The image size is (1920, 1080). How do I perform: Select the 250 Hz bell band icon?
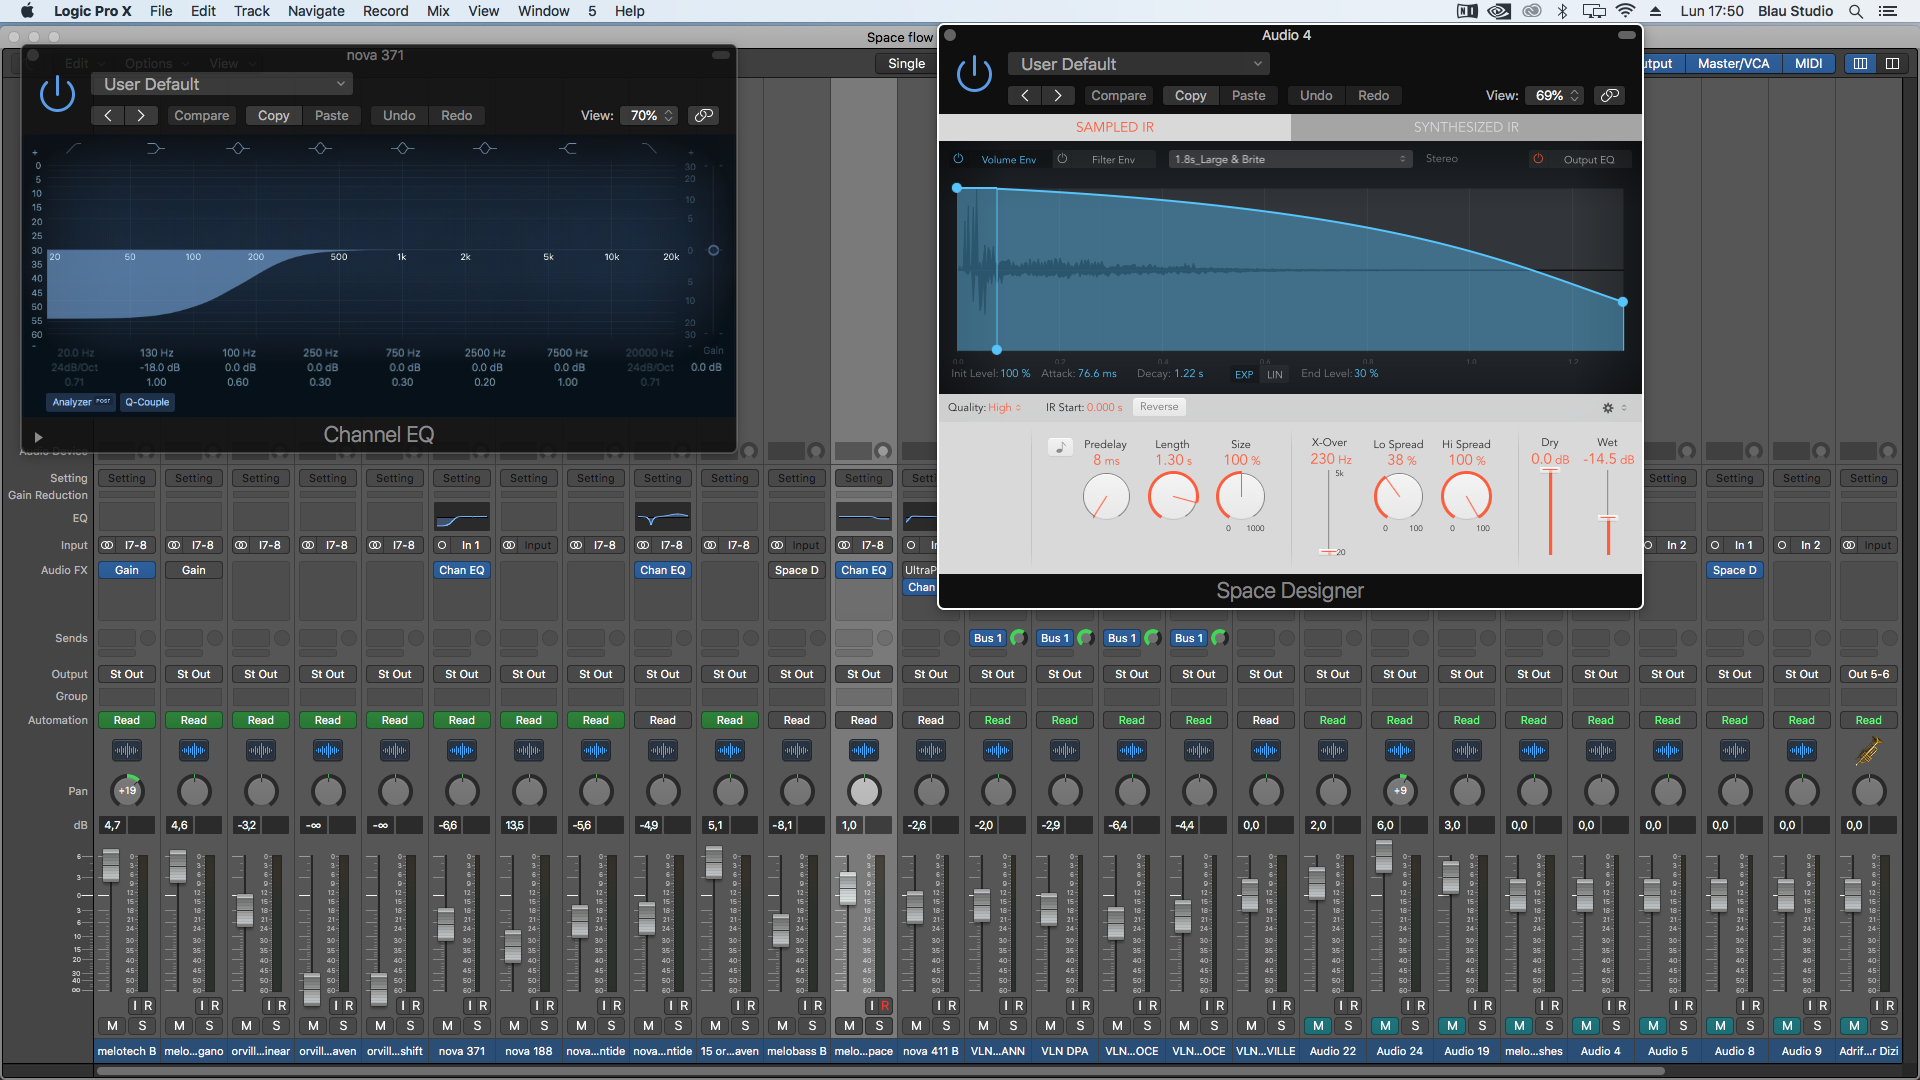click(x=320, y=148)
